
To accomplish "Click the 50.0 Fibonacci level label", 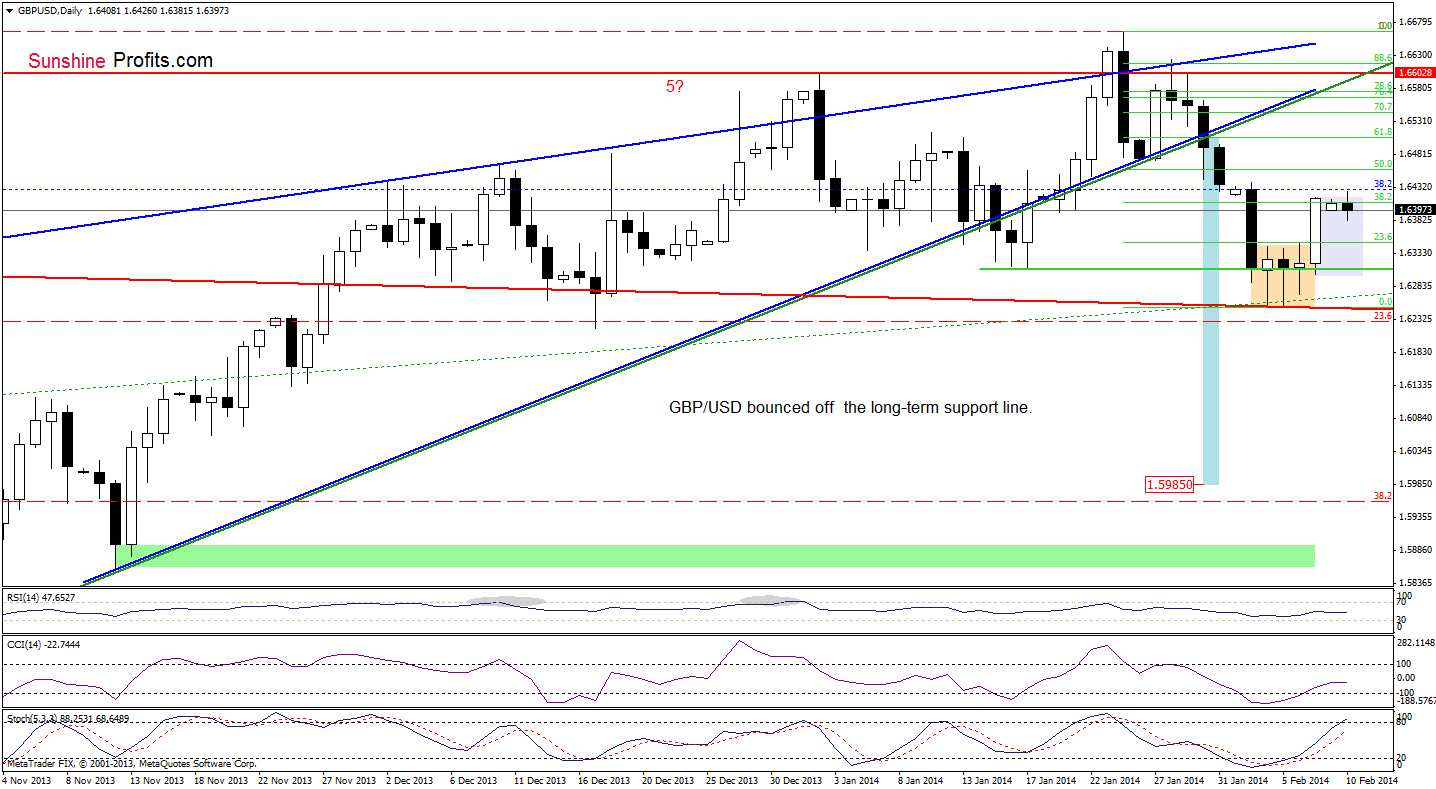I will coord(1383,163).
